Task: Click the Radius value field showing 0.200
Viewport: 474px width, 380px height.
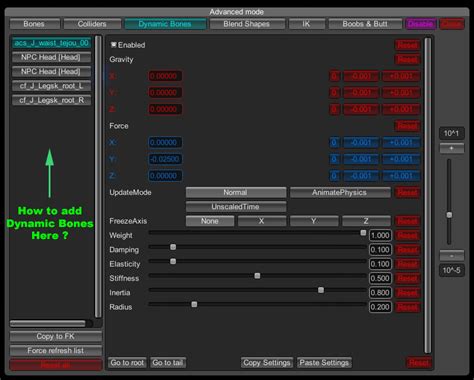Action: click(380, 307)
